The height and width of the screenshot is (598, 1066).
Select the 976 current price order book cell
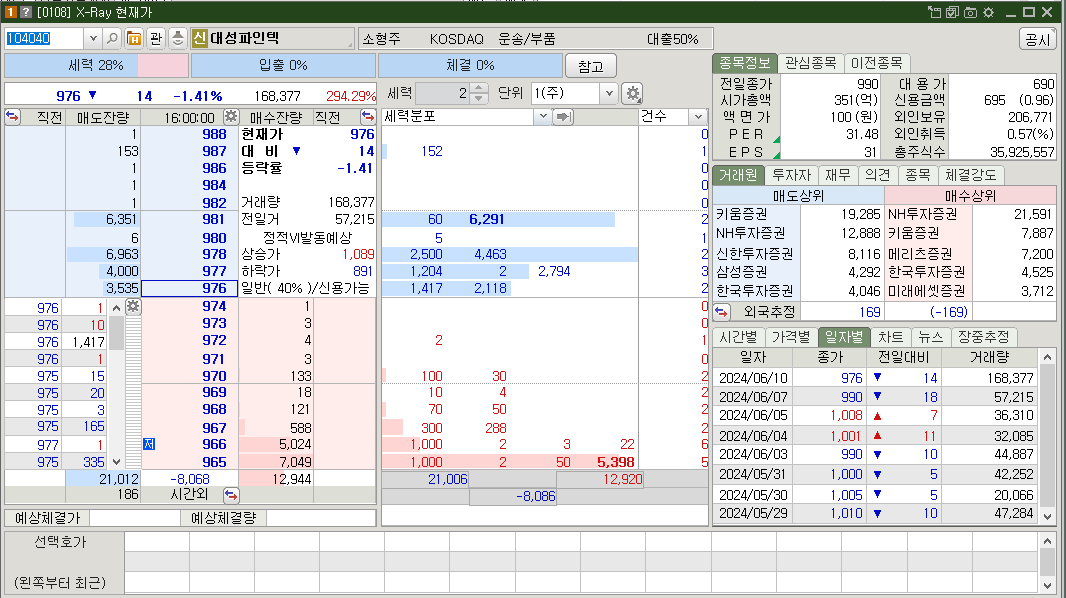pos(190,288)
